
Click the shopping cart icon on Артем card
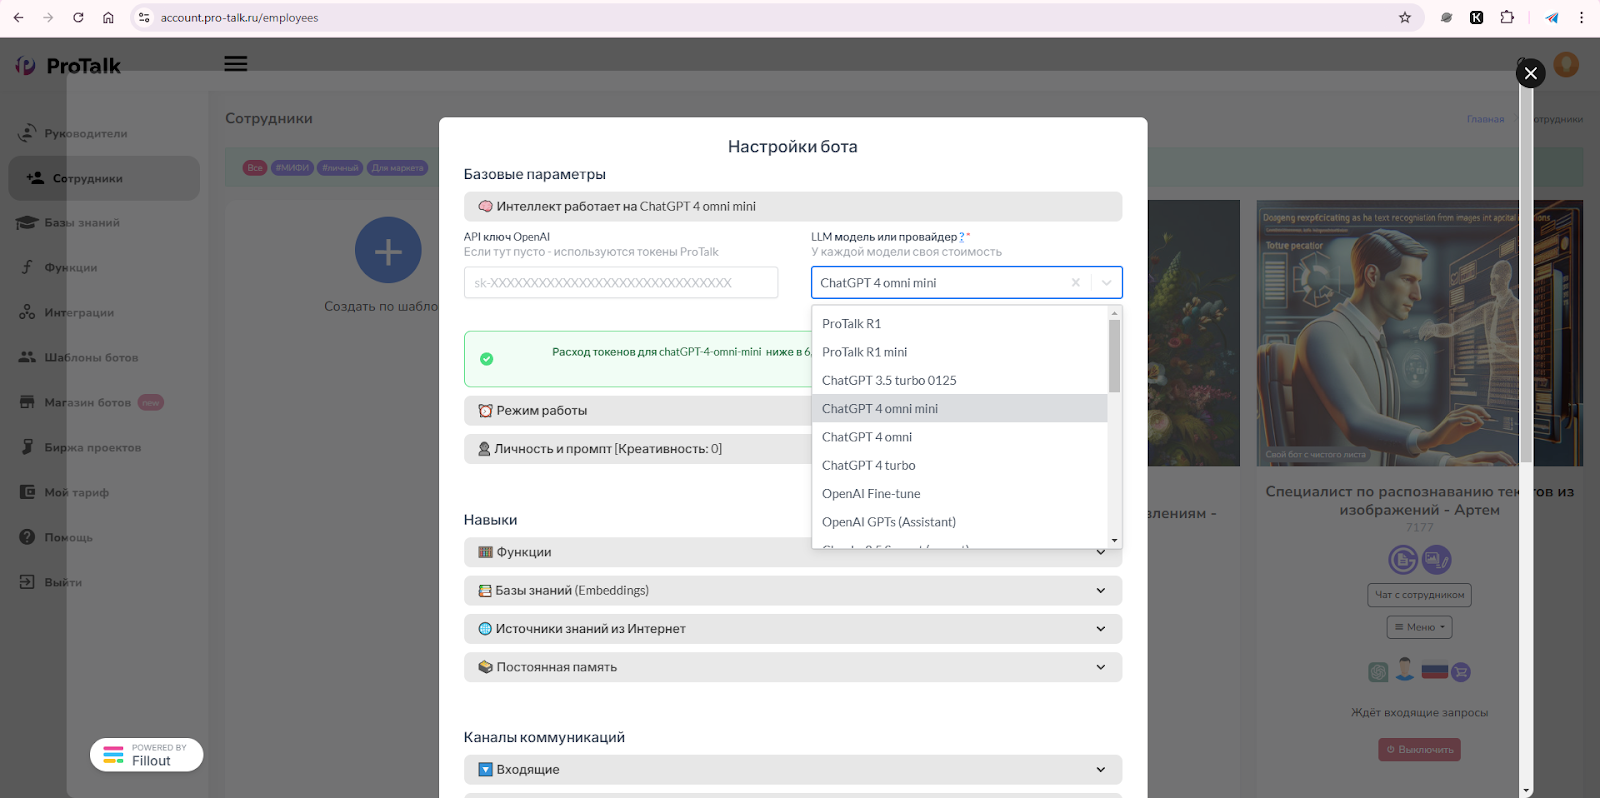[x=1461, y=672]
